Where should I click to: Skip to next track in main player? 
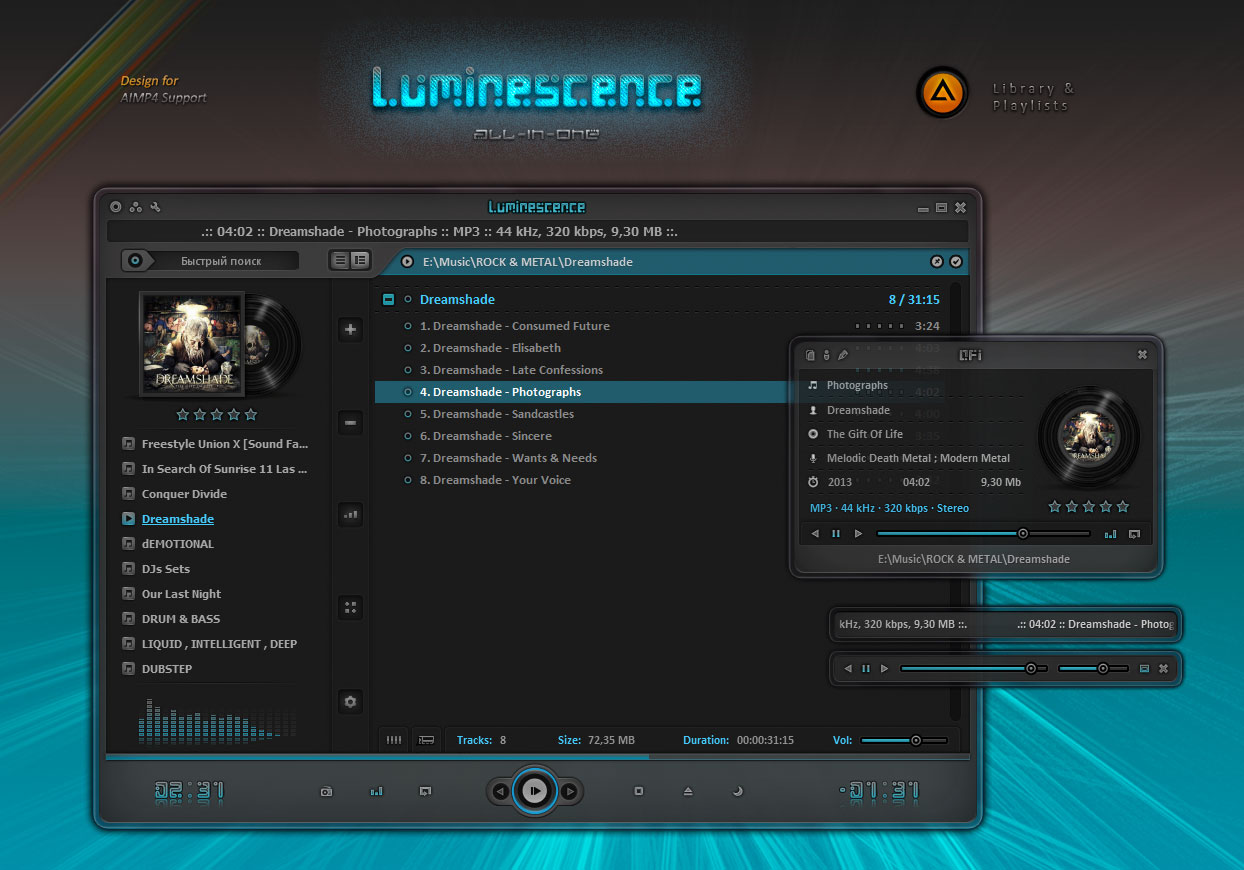tap(570, 792)
